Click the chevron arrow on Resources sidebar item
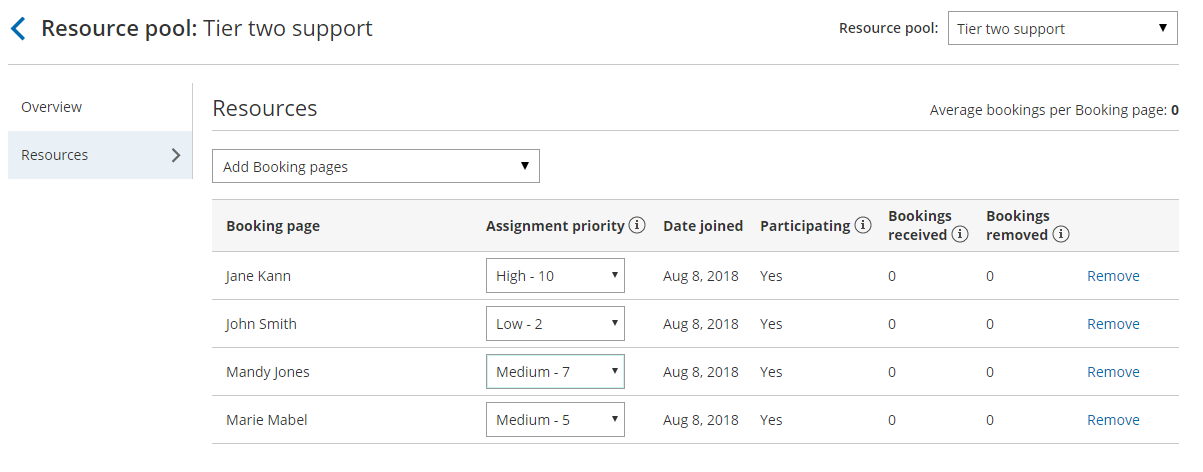The image size is (1203, 472). tap(176, 155)
